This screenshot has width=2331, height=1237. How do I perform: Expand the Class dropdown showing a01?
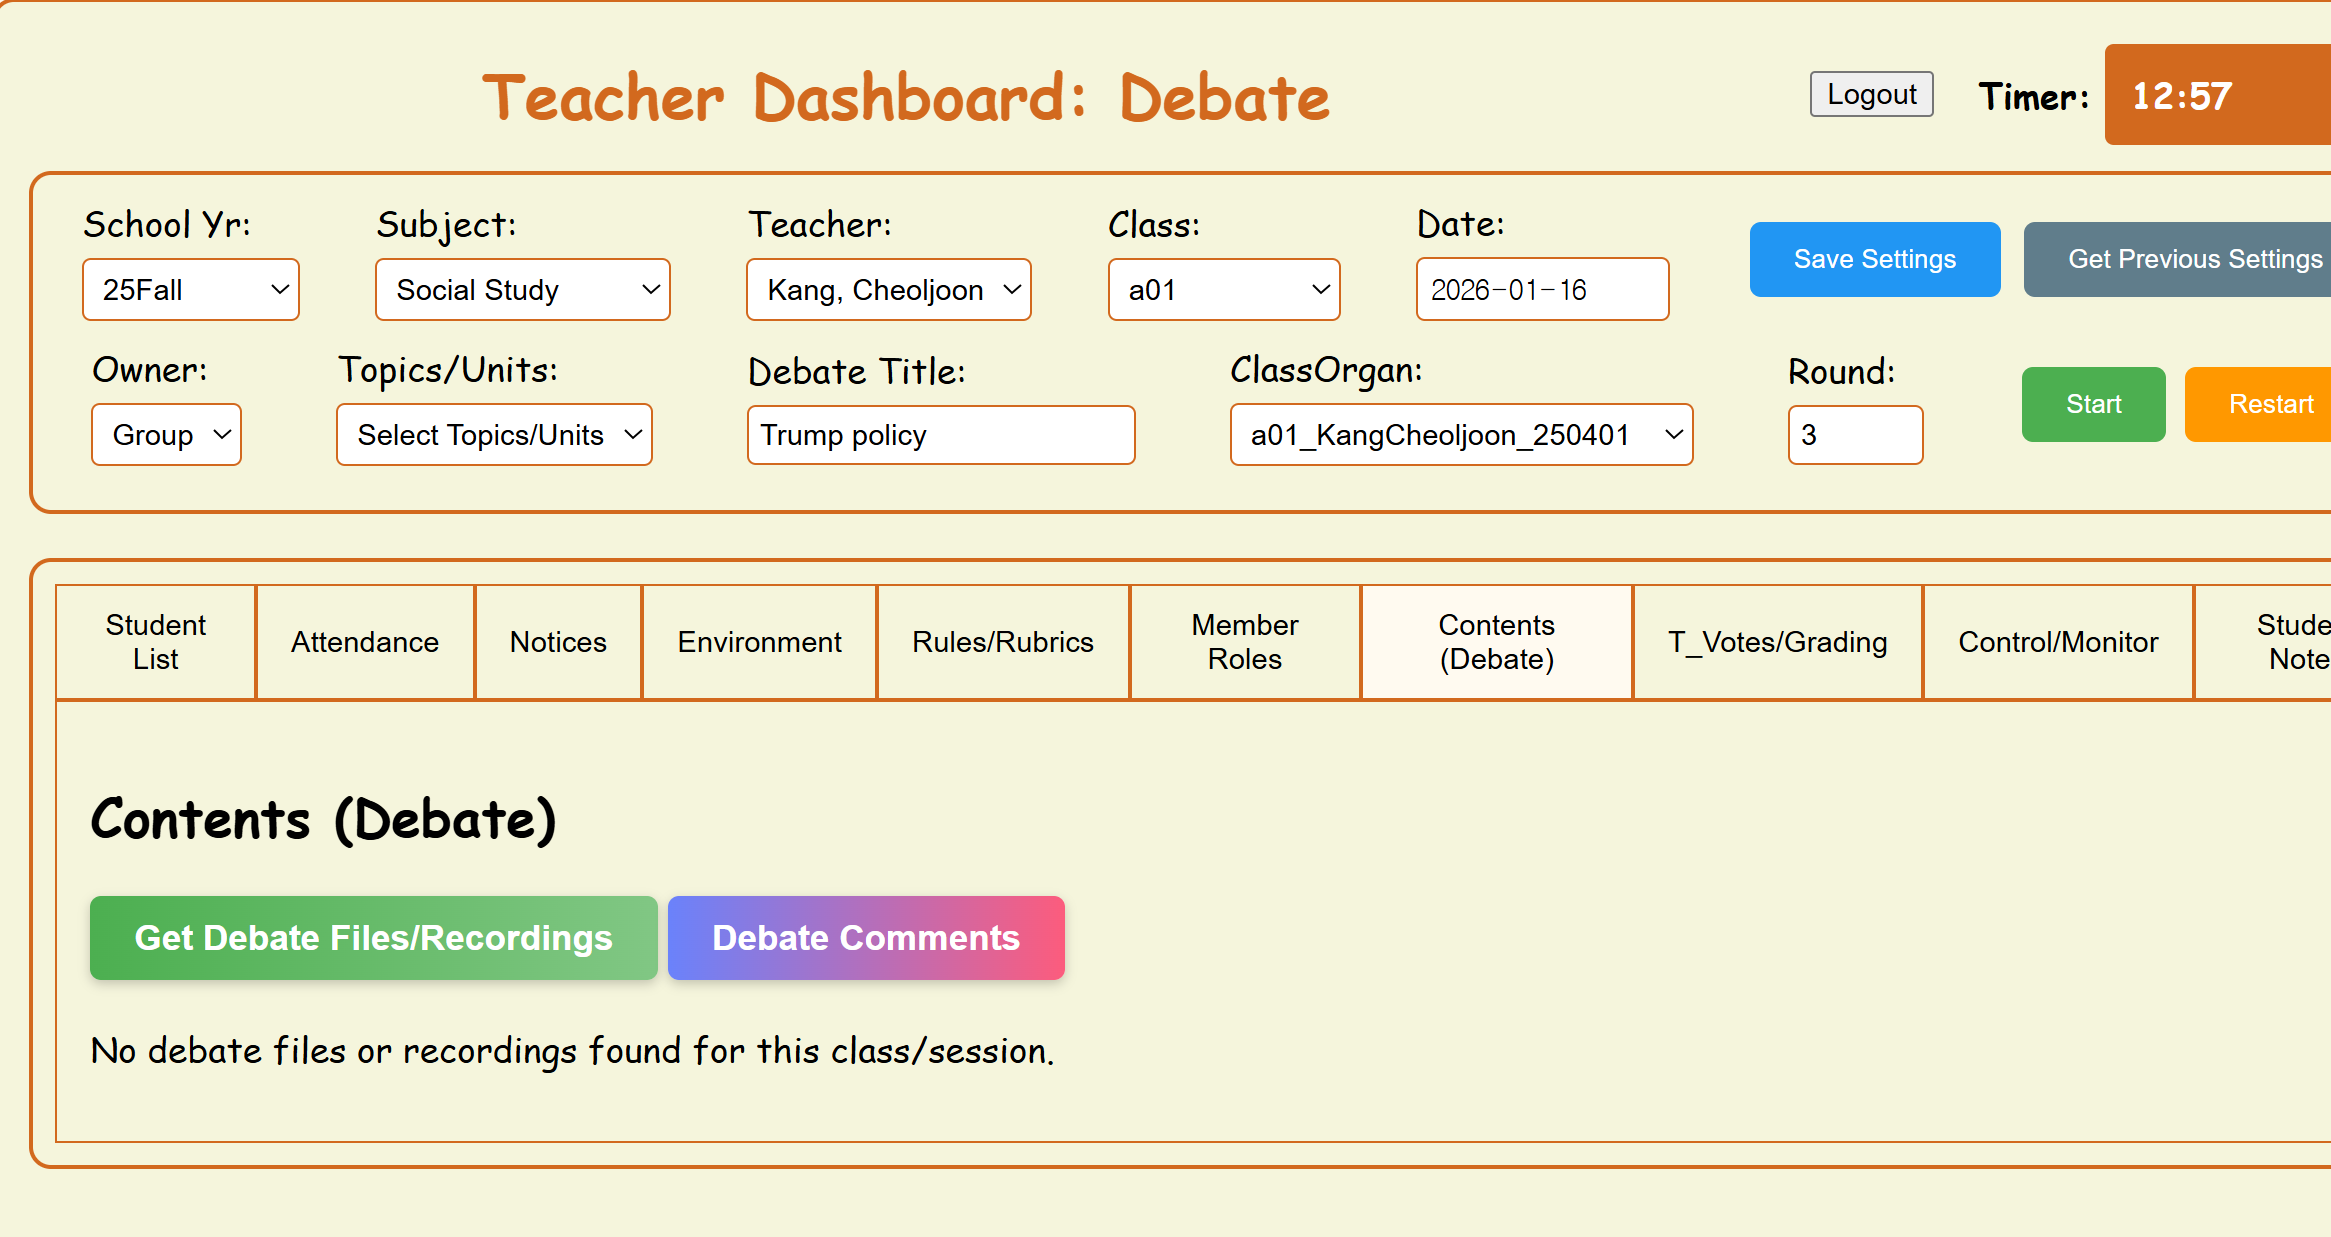[x=1223, y=290]
